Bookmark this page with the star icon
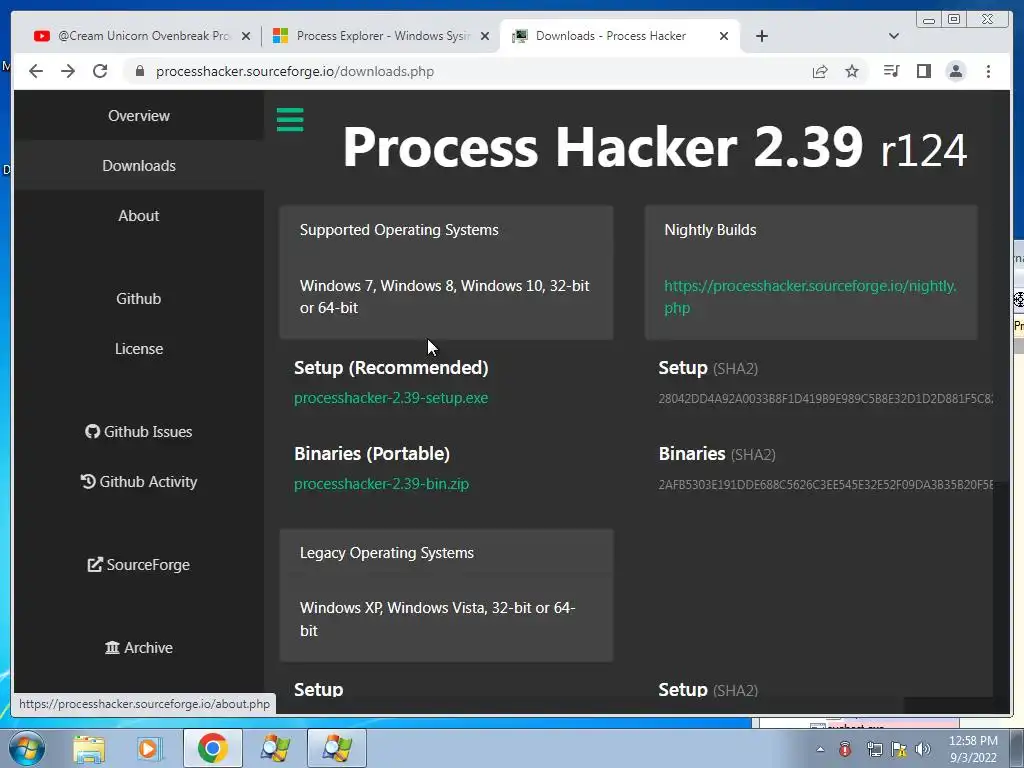Screen dimensions: 1024x768 [x=852, y=71]
